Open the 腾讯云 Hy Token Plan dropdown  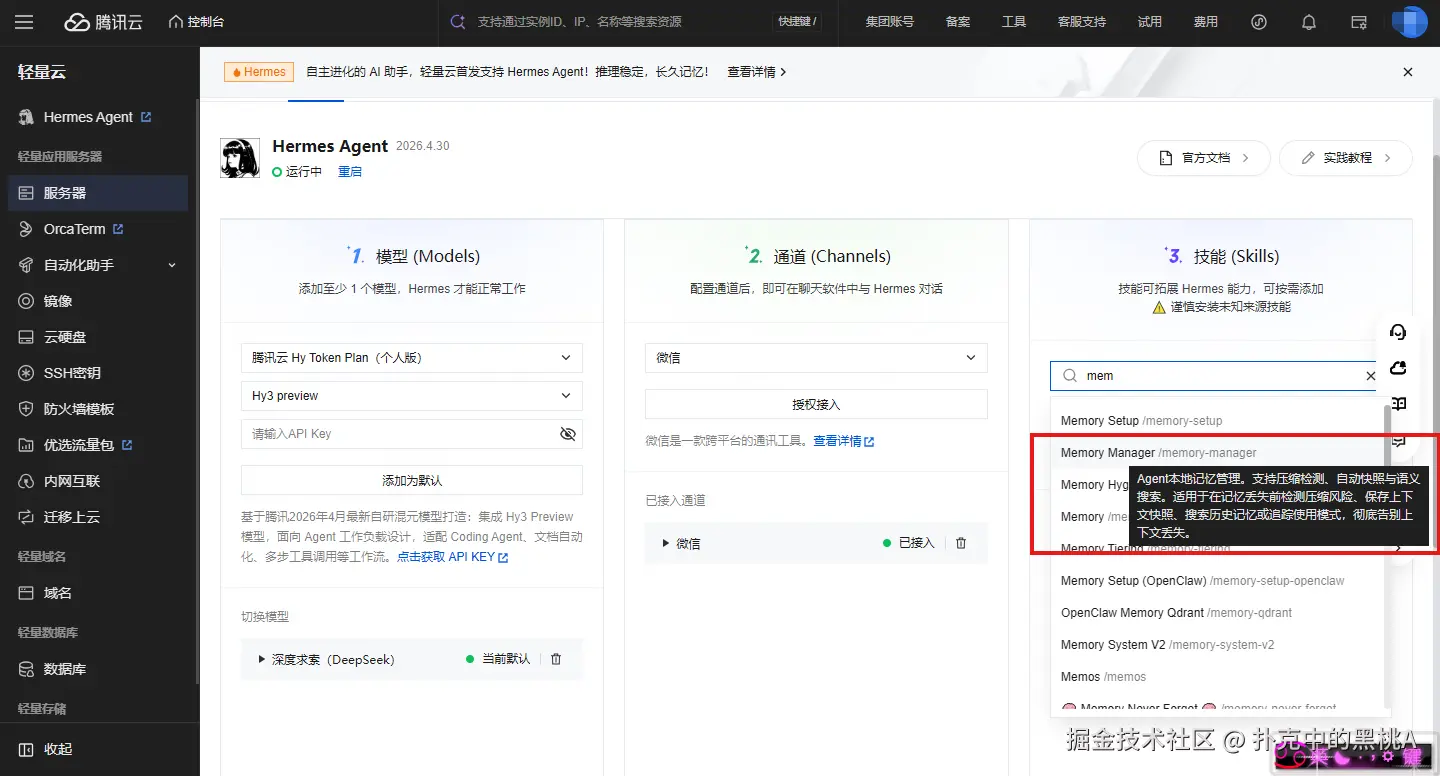[412, 358]
